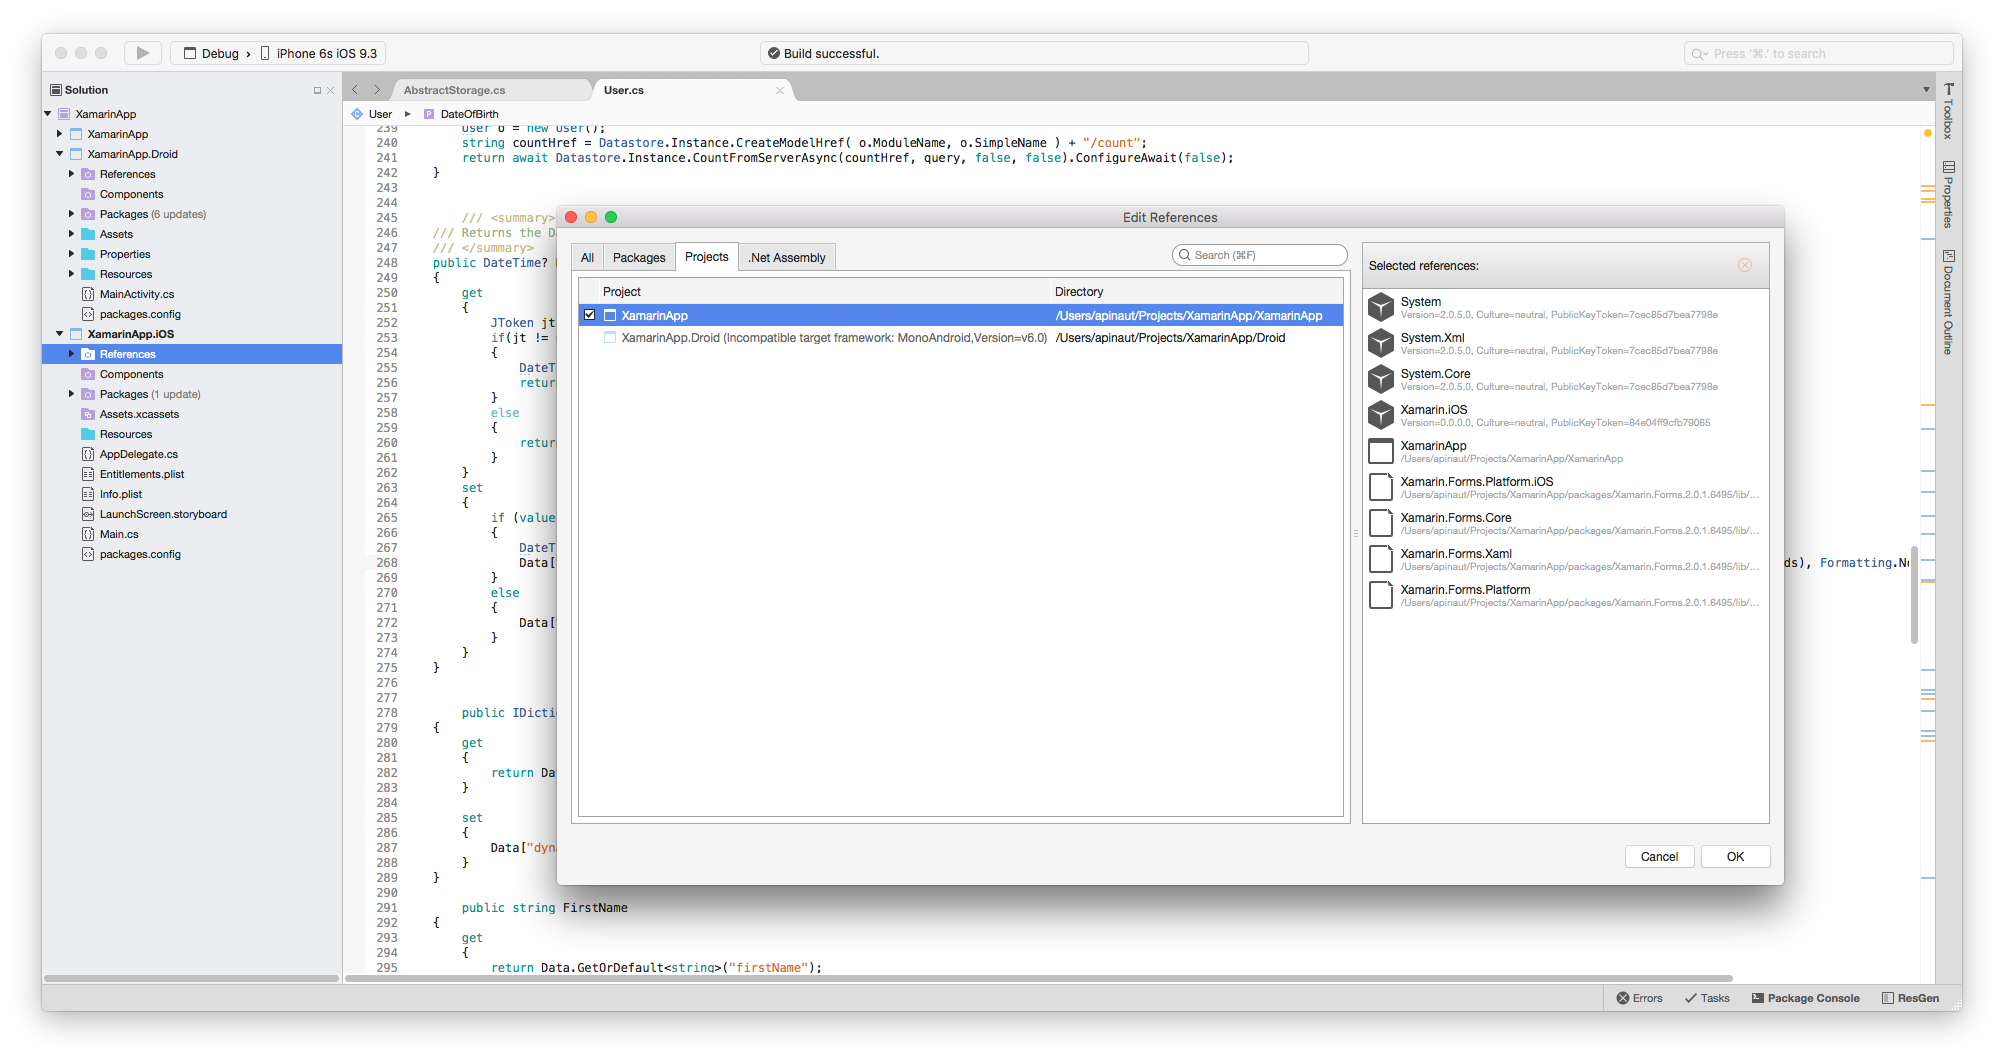
Task: Switch to the .Net Assembly tab
Action: point(787,257)
